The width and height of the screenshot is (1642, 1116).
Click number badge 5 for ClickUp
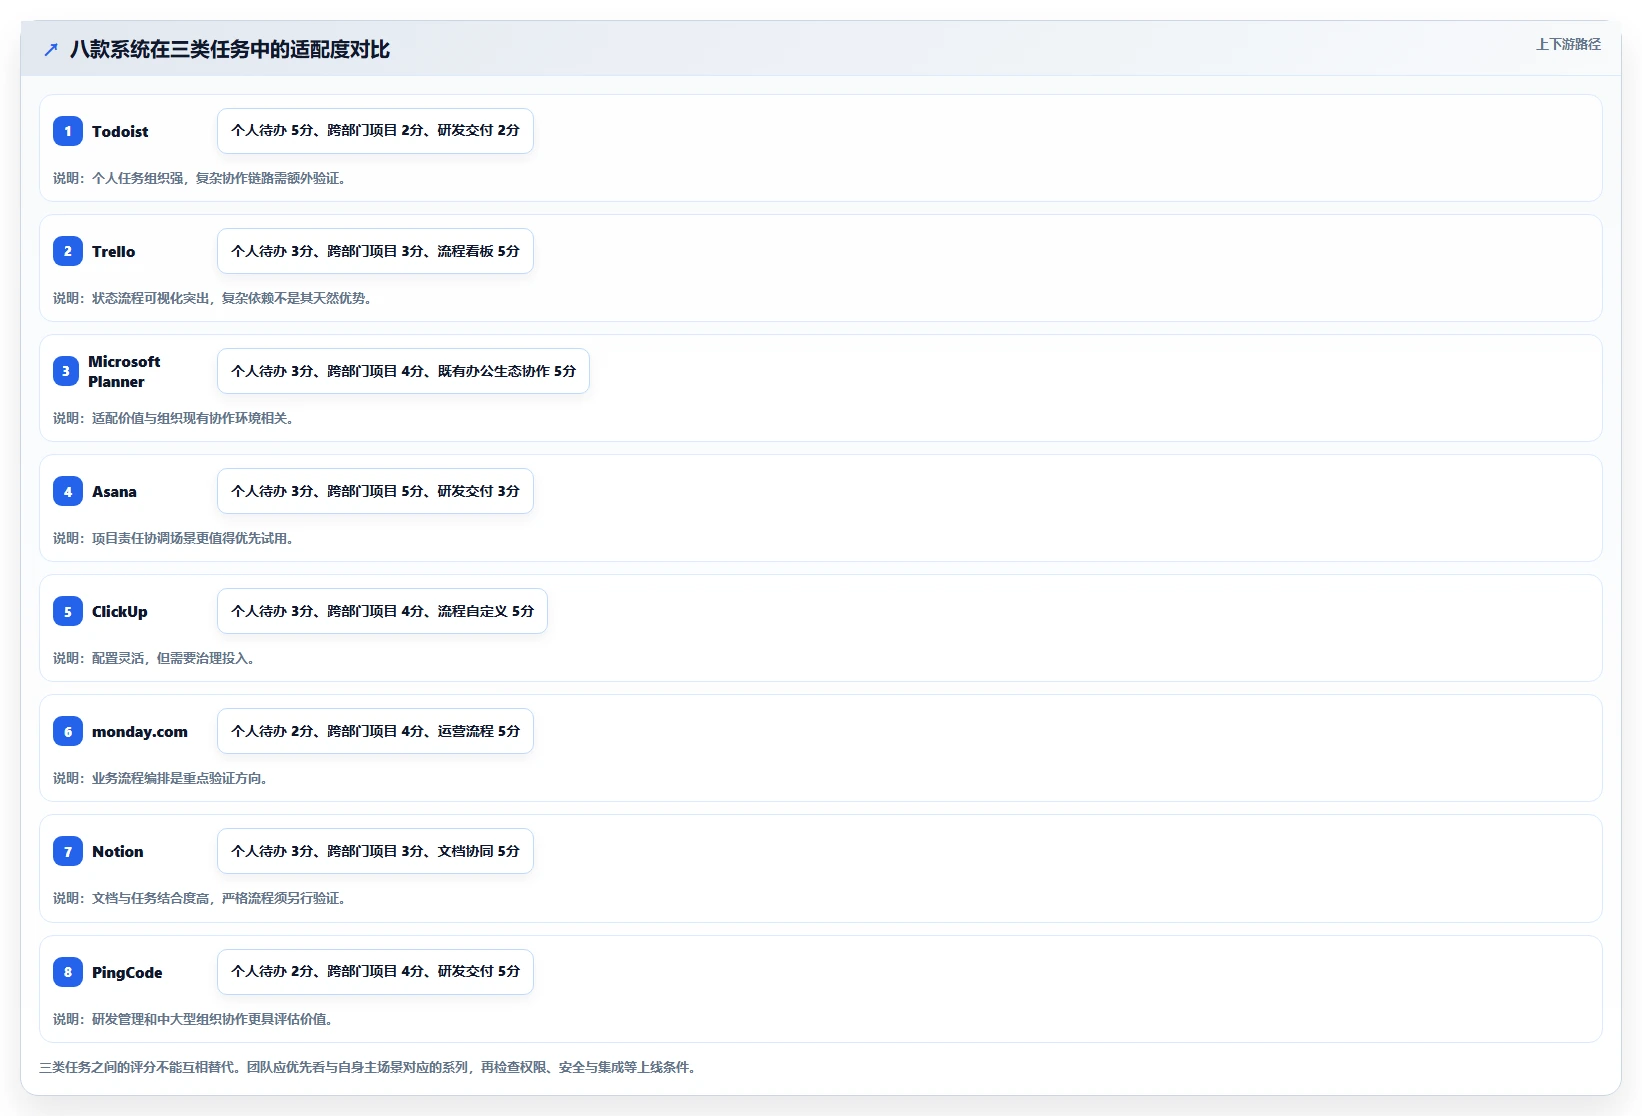pos(68,611)
